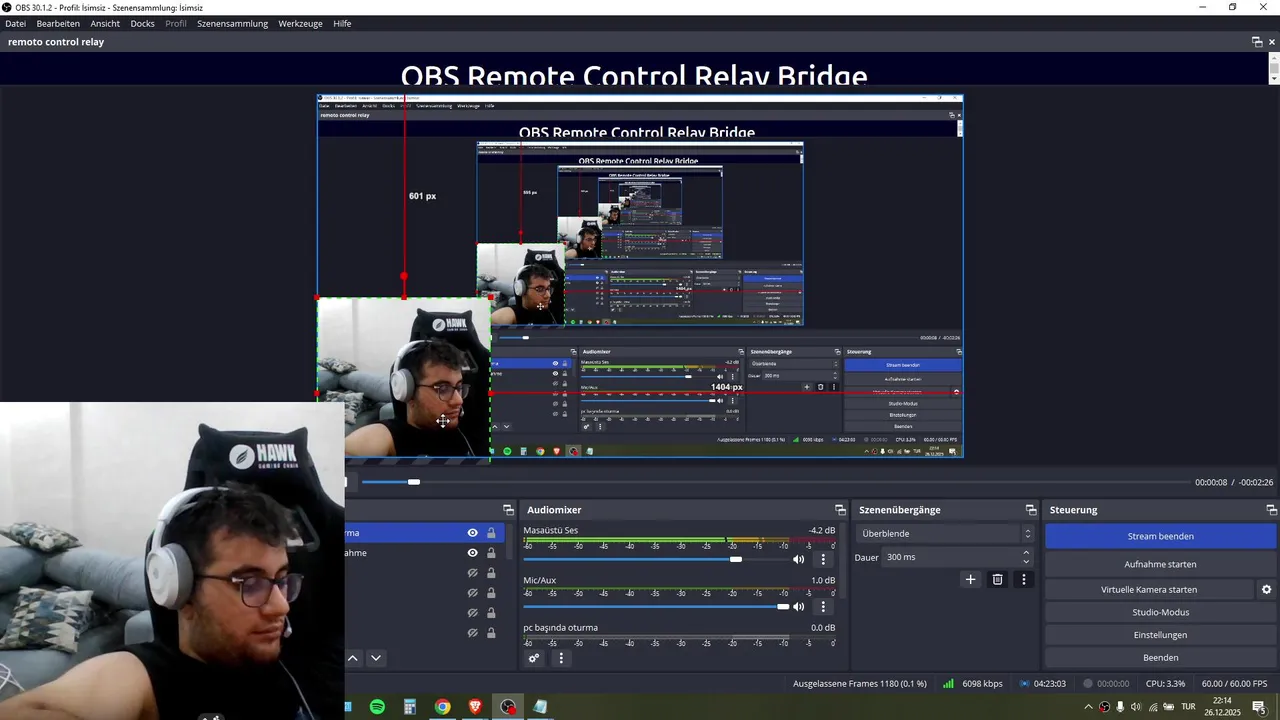The image size is (1280, 720).
Task: Click relay dock scrollbar down arrow
Action: (x=1273, y=78)
